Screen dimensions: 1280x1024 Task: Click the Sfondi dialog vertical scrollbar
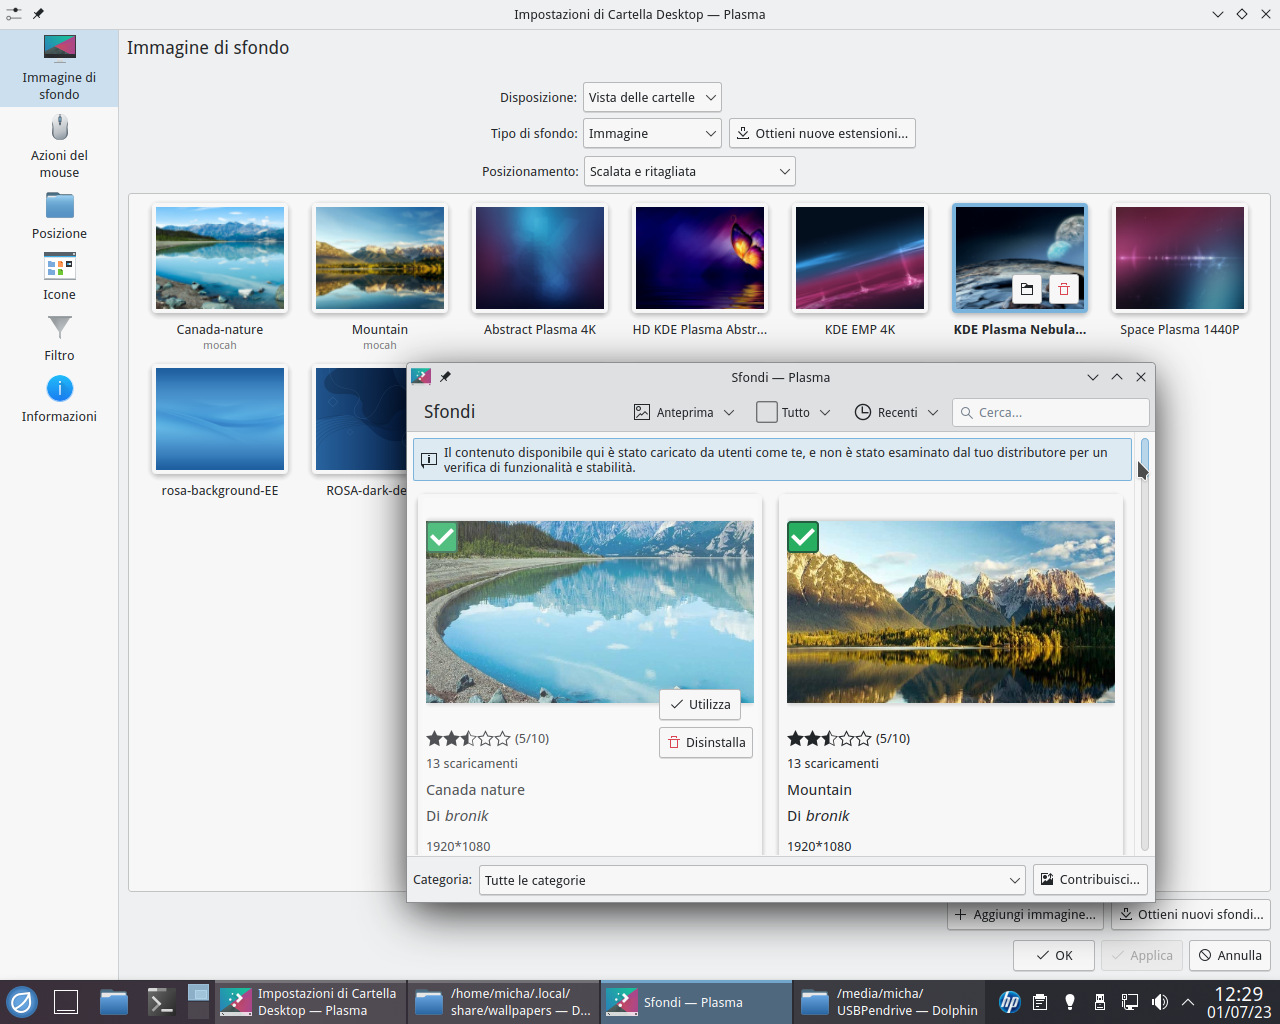[x=1145, y=650]
